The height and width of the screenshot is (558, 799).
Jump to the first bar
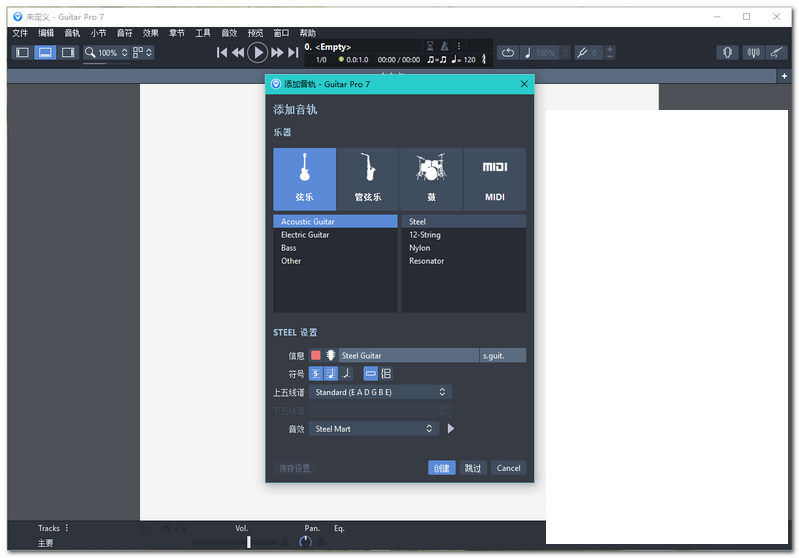click(222, 52)
